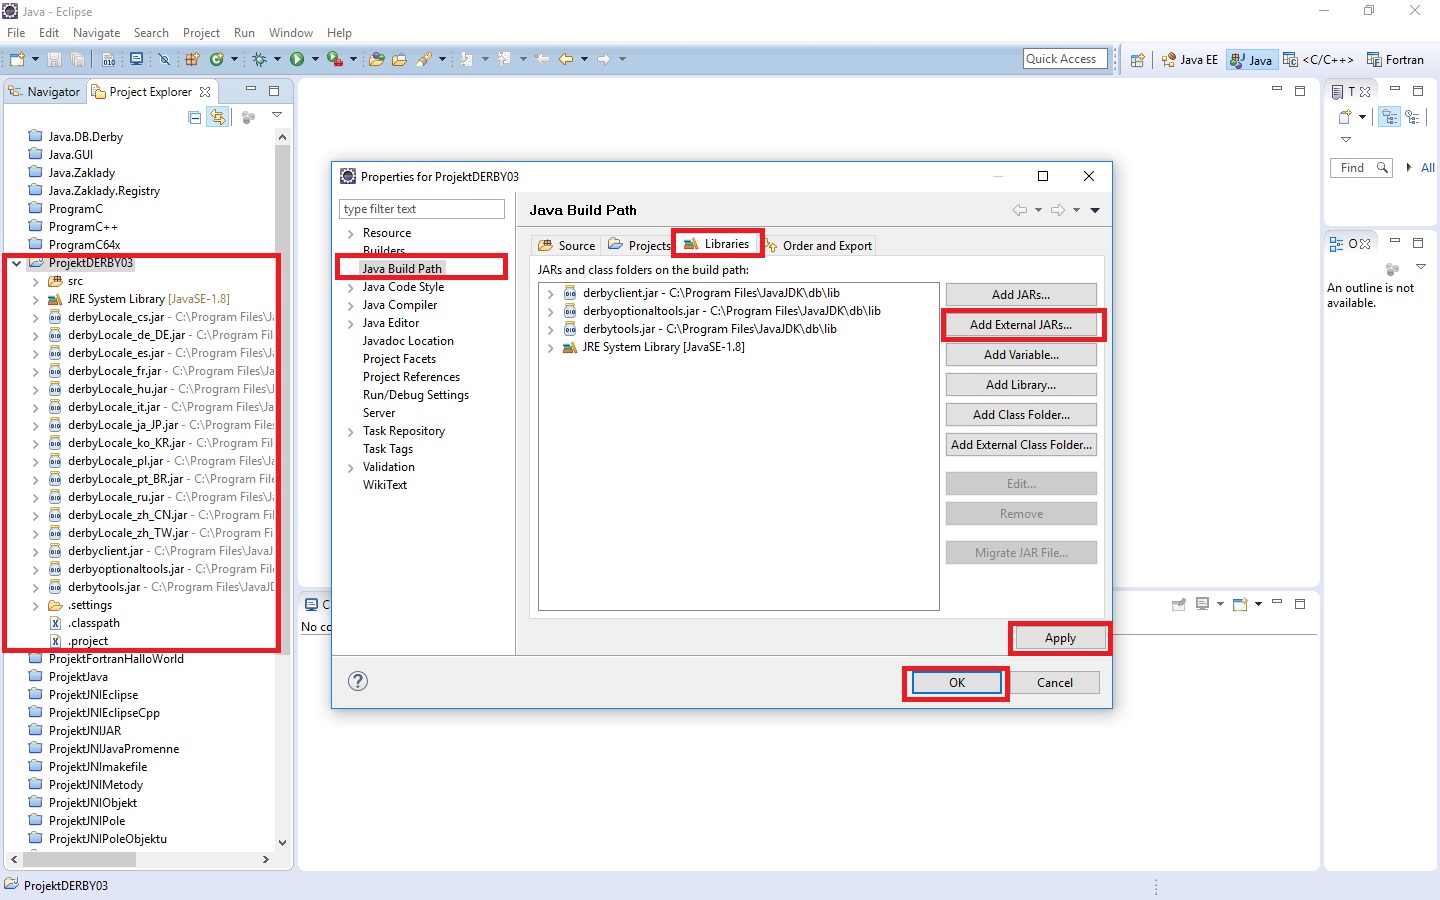Click the green Run toolbar icon
The image size is (1440, 900).
pos(297,59)
